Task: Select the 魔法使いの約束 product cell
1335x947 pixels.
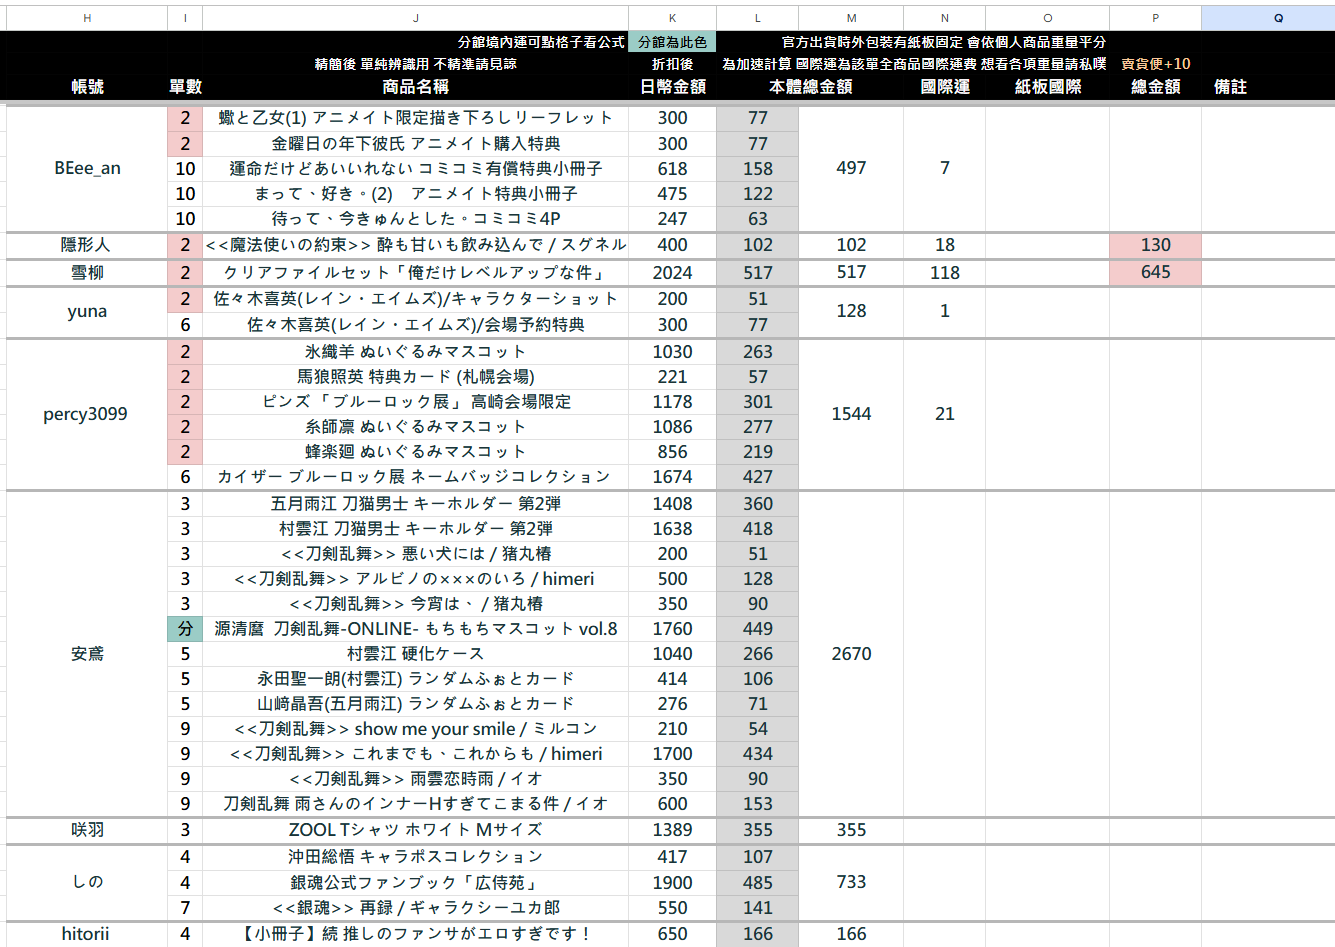Action: pos(415,245)
